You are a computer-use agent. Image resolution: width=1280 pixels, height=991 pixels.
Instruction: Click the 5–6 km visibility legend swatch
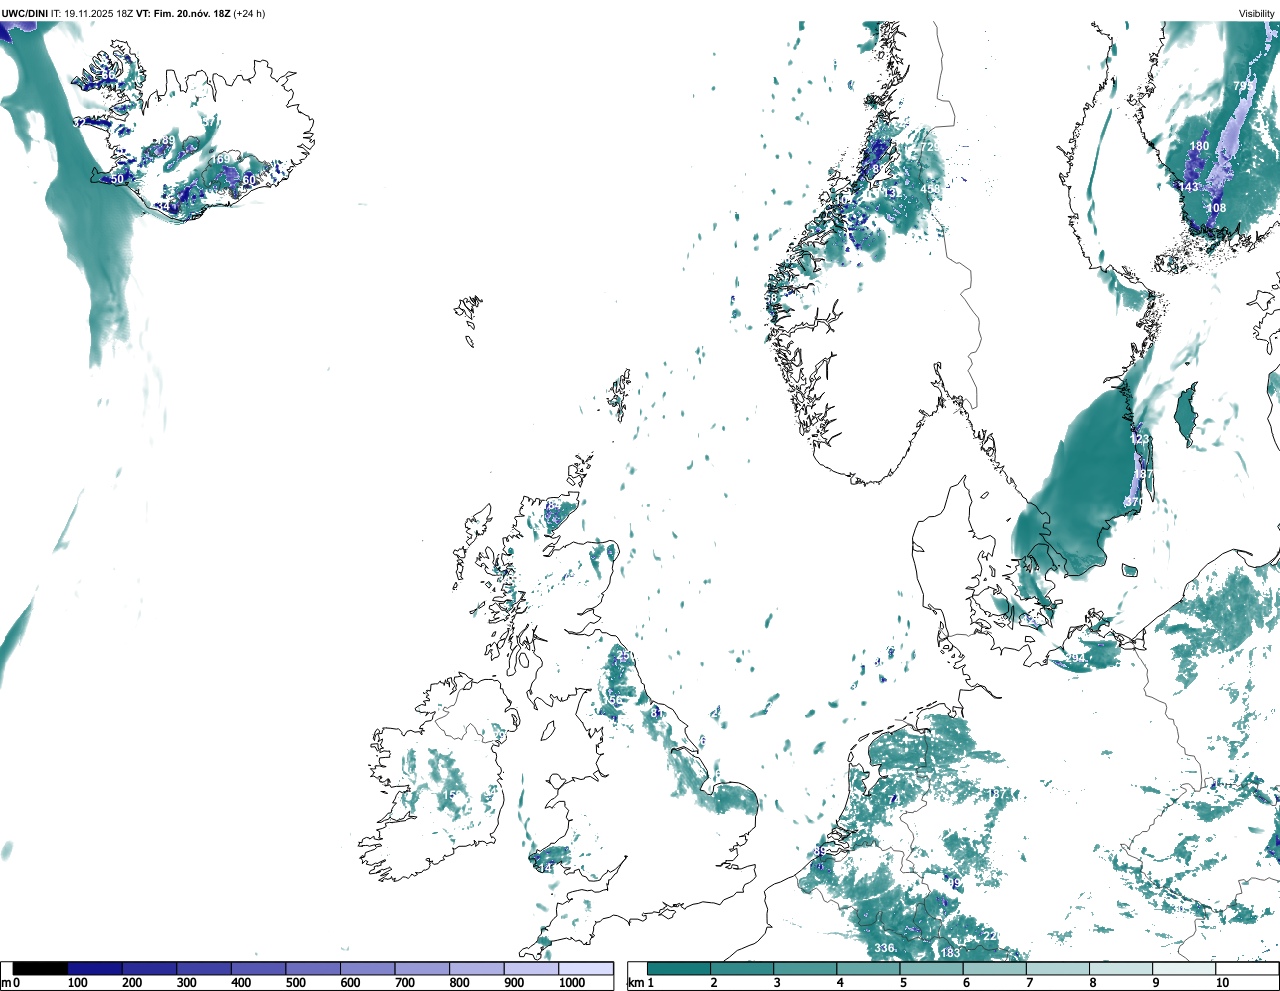932,968
